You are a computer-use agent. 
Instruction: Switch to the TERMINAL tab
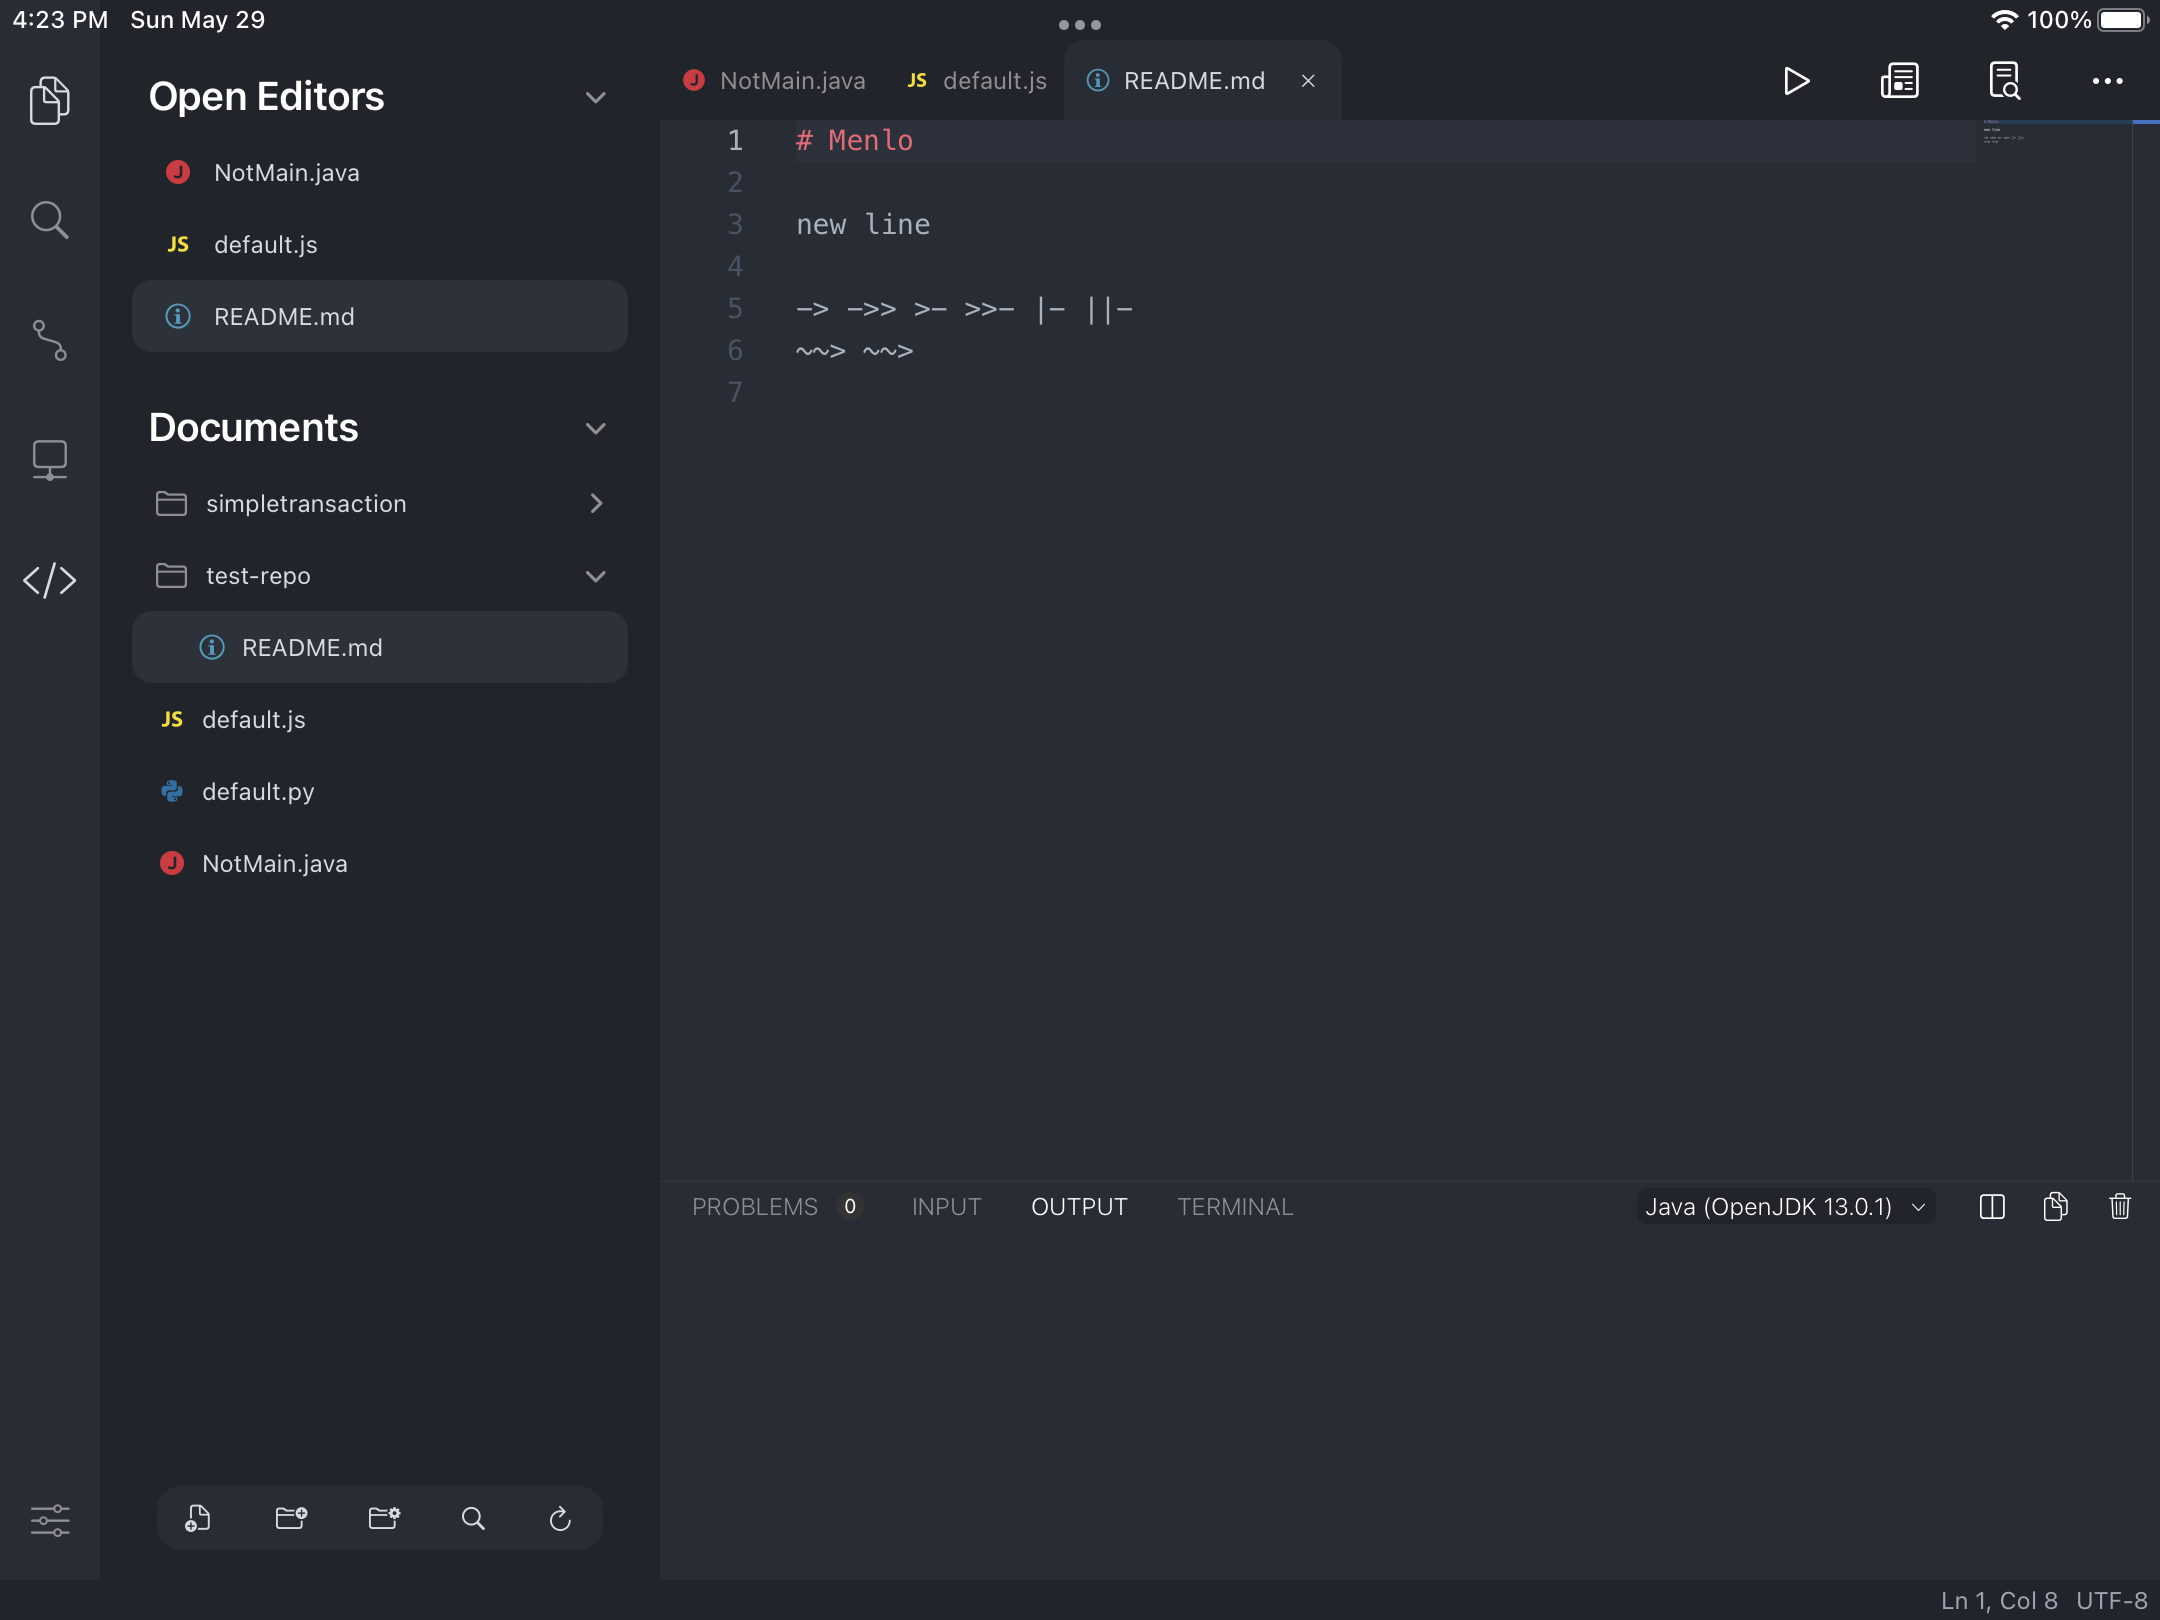pyautogui.click(x=1233, y=1207)
